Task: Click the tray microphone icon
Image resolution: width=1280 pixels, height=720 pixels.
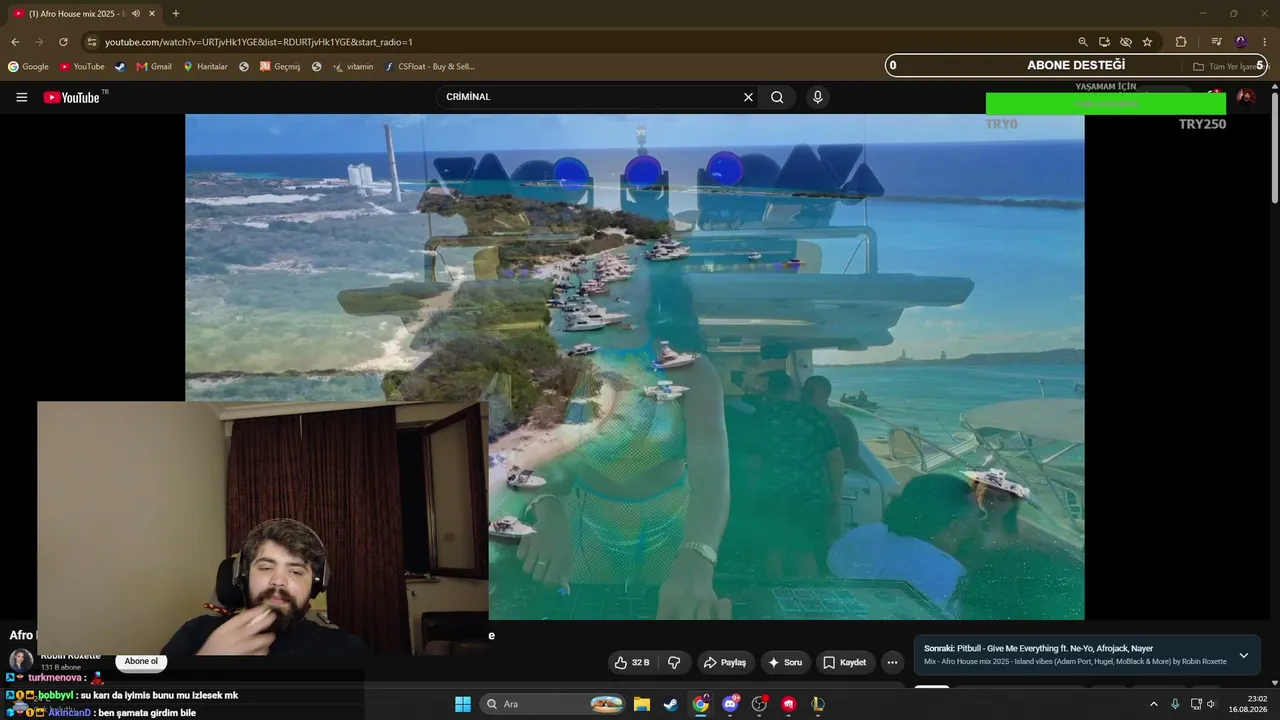Action: coord(1175,704)
